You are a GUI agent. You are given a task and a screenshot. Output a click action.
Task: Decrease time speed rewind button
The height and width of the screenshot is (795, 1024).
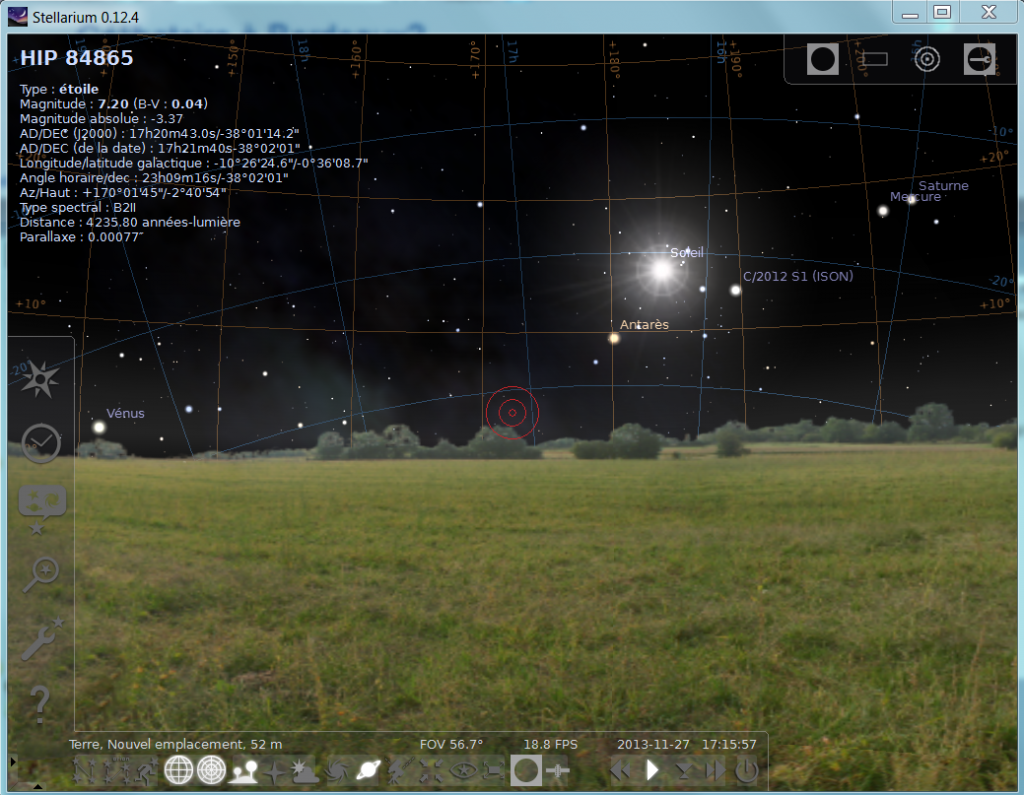(621, 771)
